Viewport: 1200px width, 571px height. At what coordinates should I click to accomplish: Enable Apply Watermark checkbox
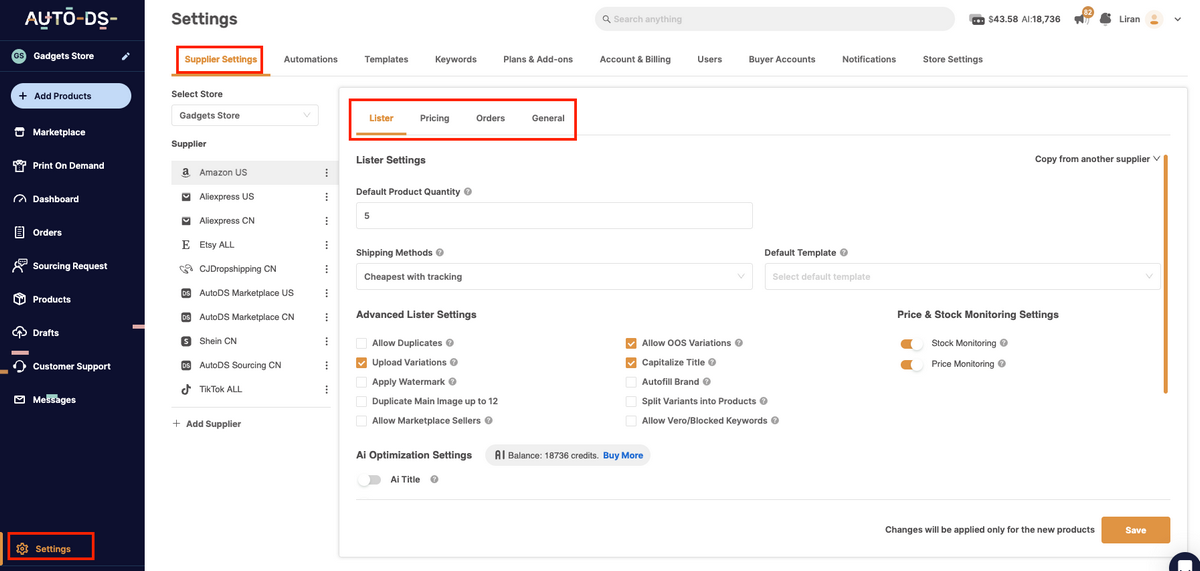pyautogui.click(x=362, y=382)
